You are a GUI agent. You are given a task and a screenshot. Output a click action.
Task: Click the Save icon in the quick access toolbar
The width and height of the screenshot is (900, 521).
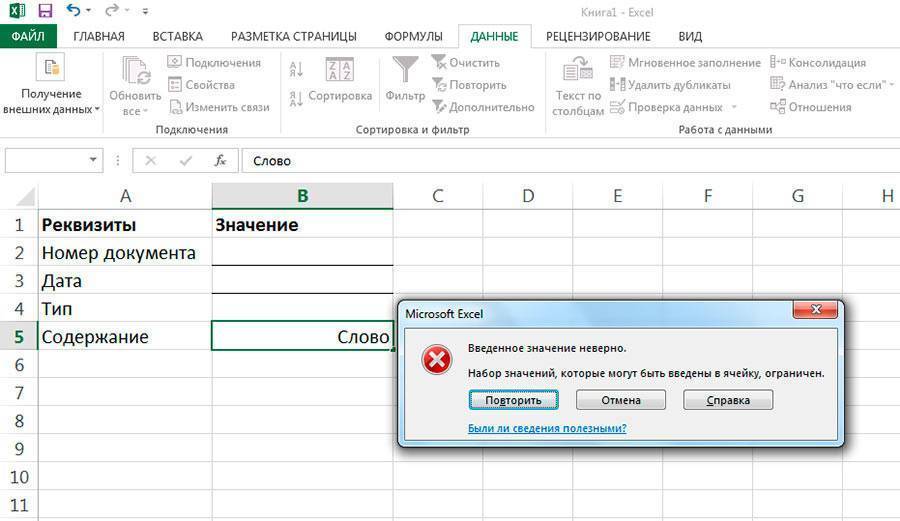45,12
